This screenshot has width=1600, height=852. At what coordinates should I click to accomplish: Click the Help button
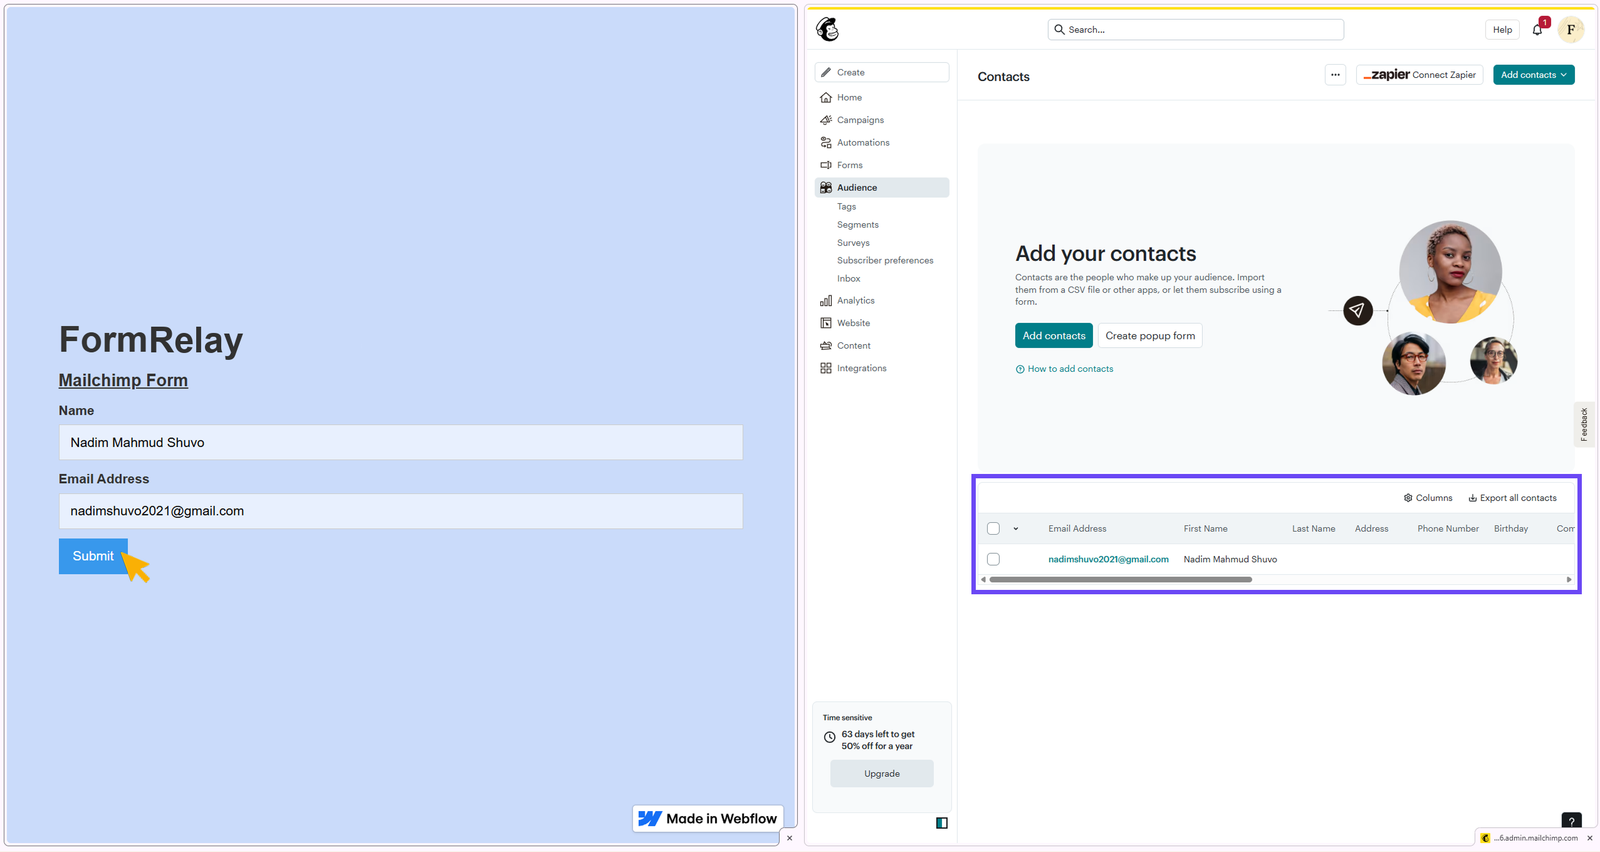[1502, 30]
